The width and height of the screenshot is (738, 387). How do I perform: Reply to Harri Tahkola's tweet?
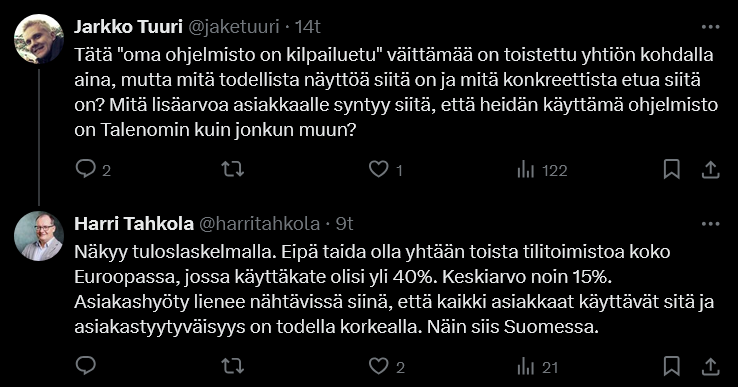click(86, 365)
